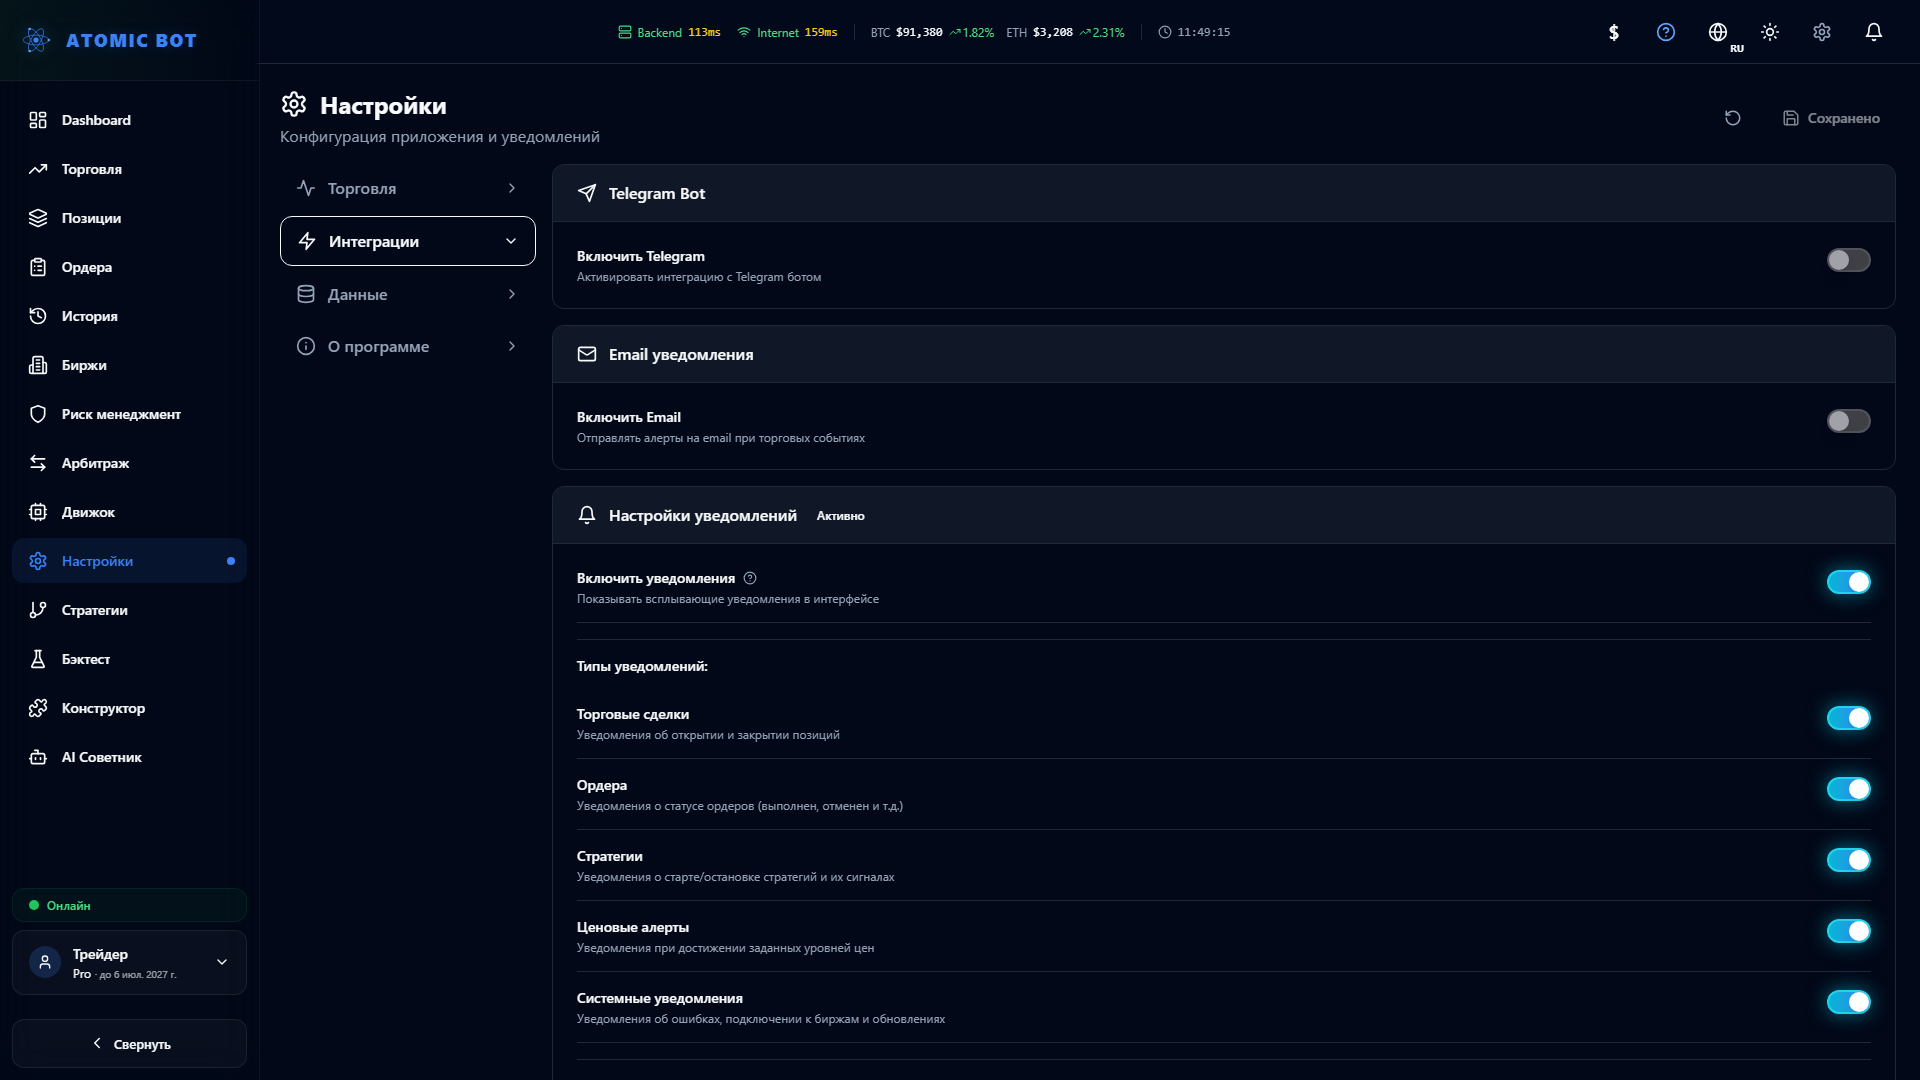Select Интеграции settings category
The width and height of the screenshot is (1920, 1080).
click(408, 241)
